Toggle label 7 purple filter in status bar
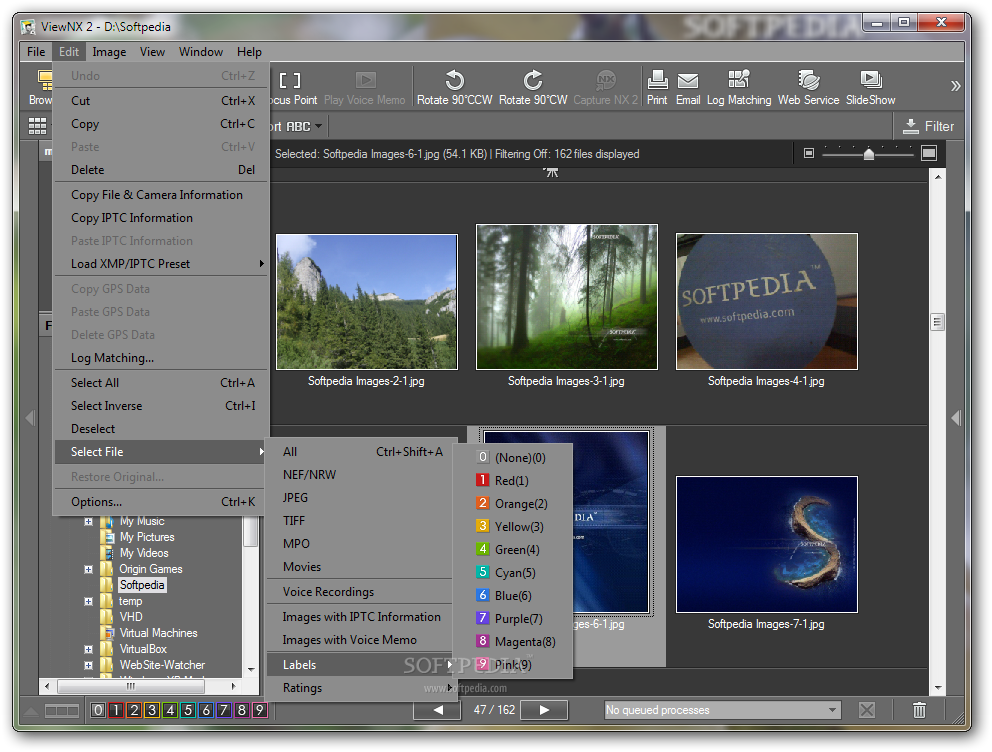Screen dimensions: 992x752 [223, 710]
